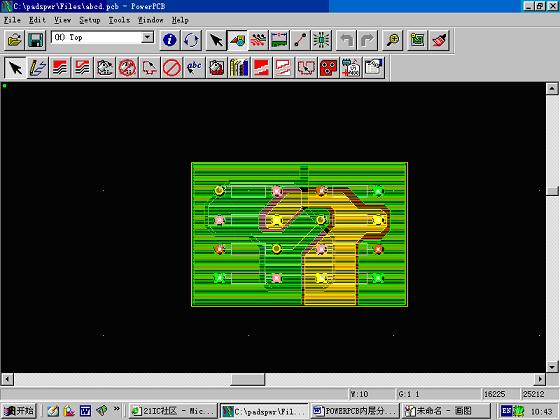Switch to the POWERPCB Word document taskbar button
This screenshot has height=420, width=560.
355,411
